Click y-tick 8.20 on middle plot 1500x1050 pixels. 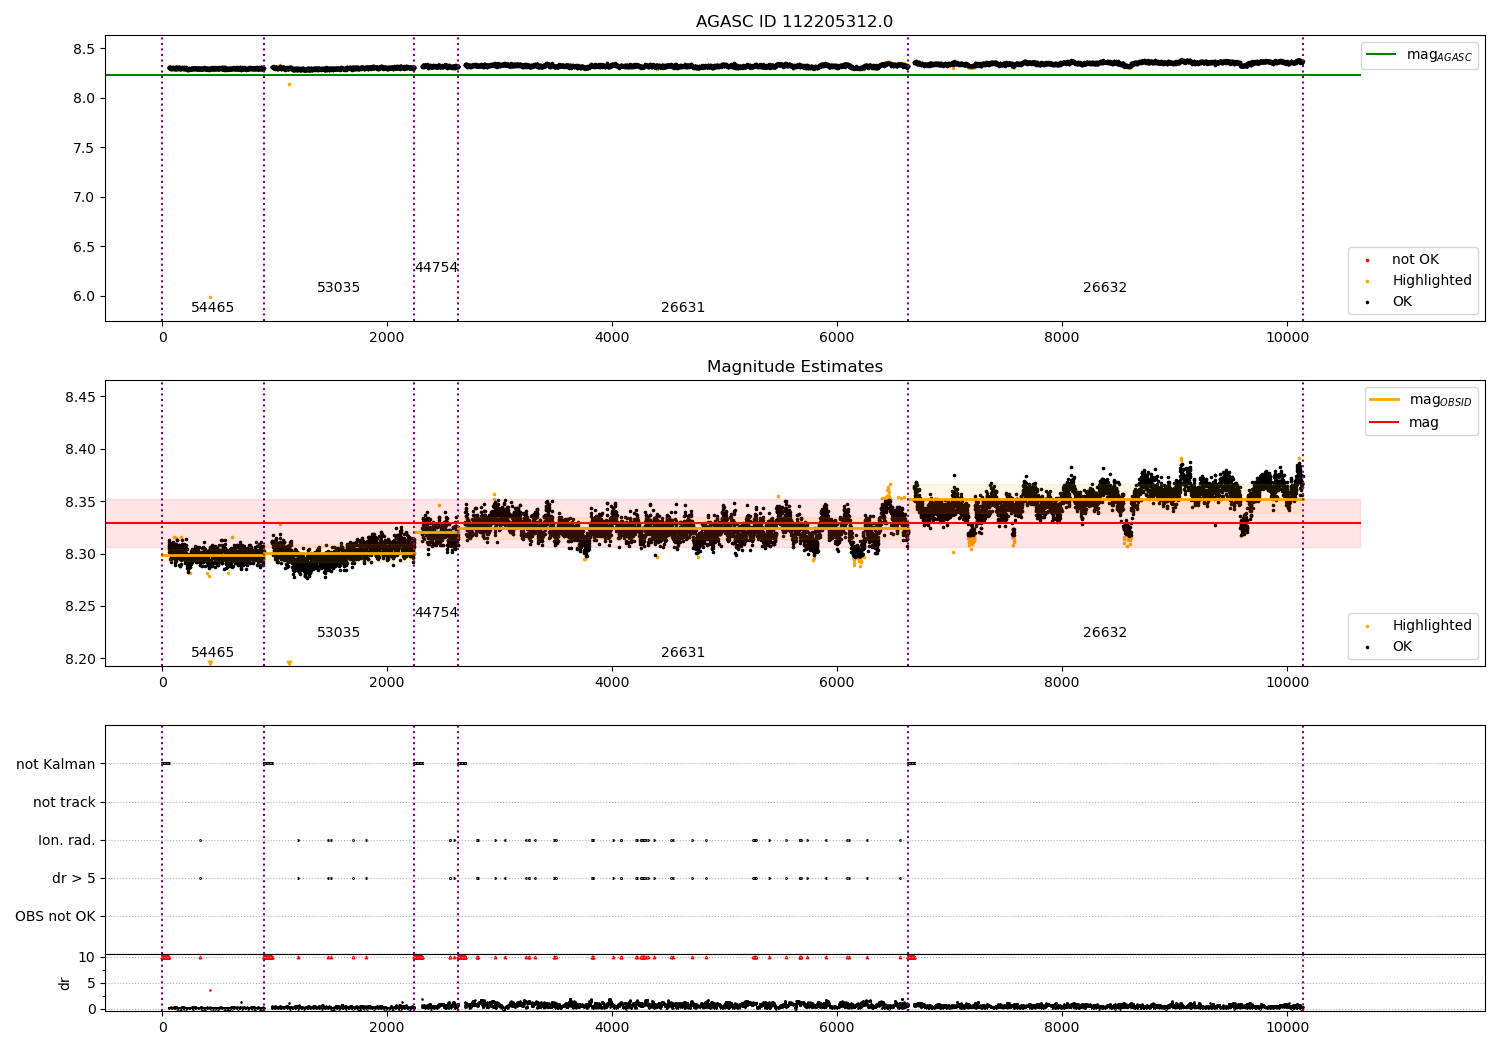pyautogui.click(x=80, y=659)
